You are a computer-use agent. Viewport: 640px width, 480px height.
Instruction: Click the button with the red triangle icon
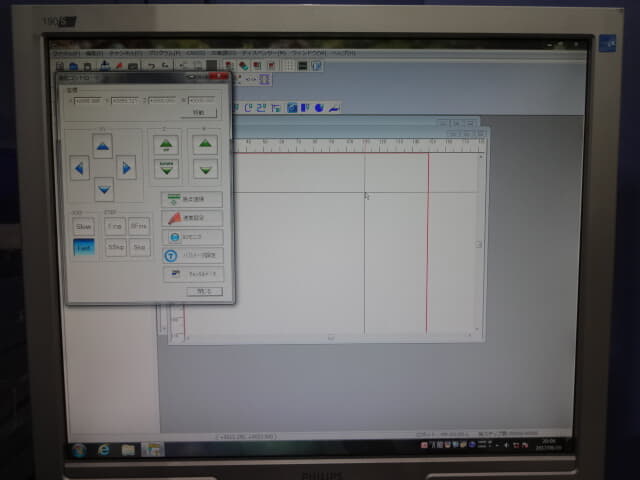(x=191, y=217)
